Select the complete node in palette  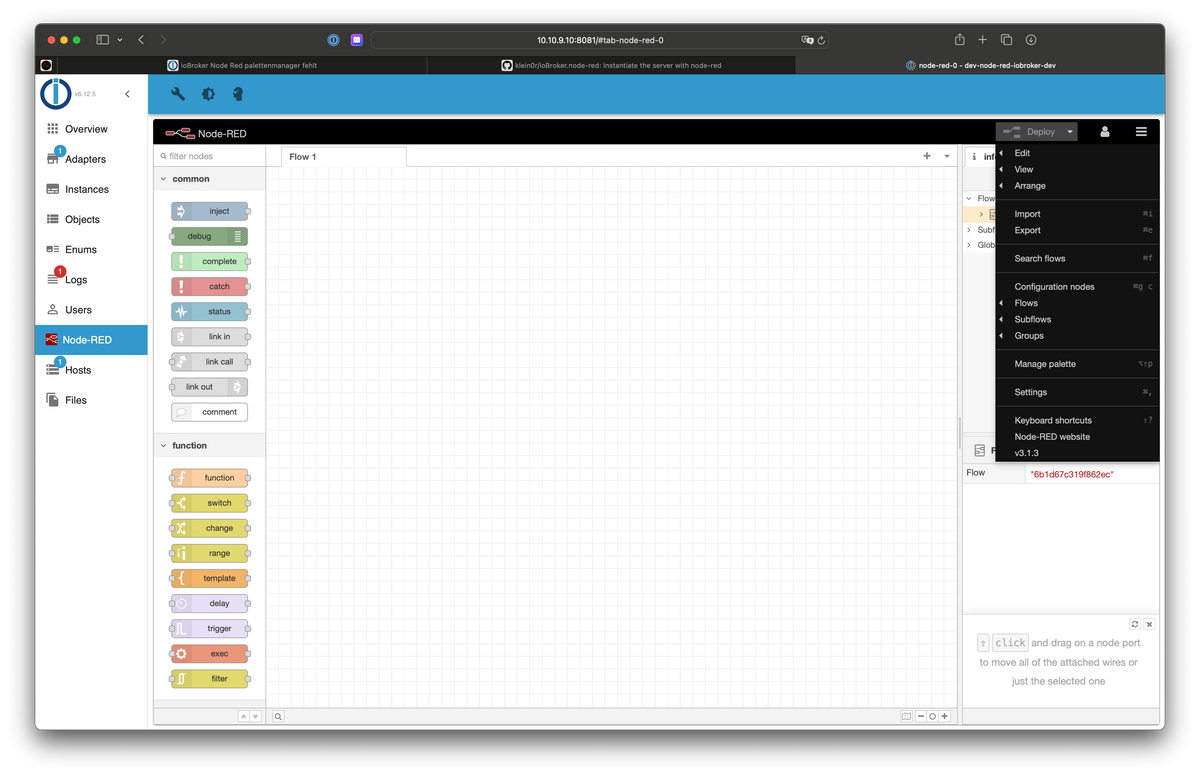click(209, 261)
